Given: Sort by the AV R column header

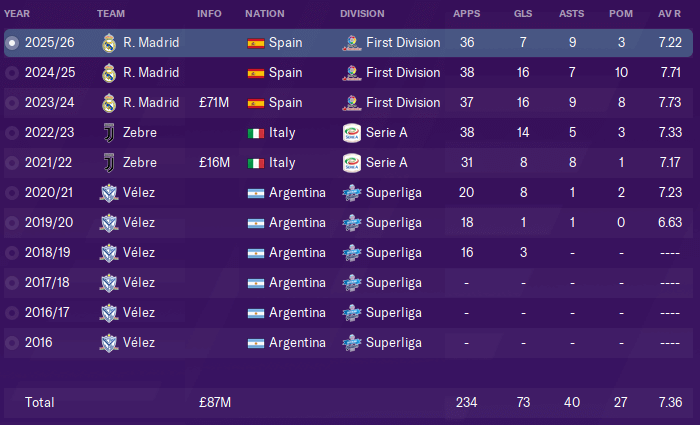Looking at the screenshot, I should [x=669, y=13].
